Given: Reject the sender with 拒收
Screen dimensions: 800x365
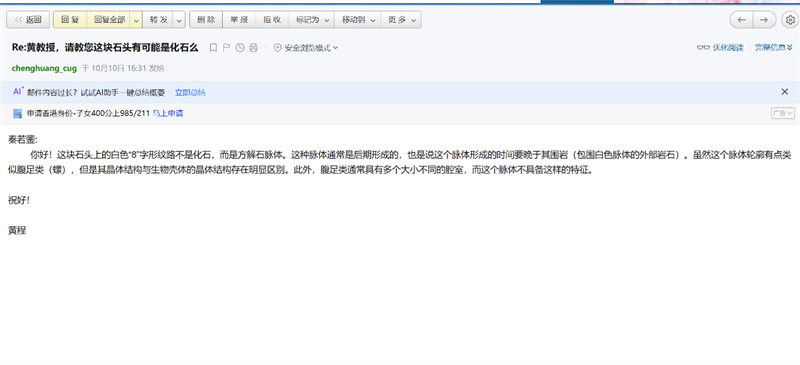Looking at the screenshot, I should [x=272, y=20].
